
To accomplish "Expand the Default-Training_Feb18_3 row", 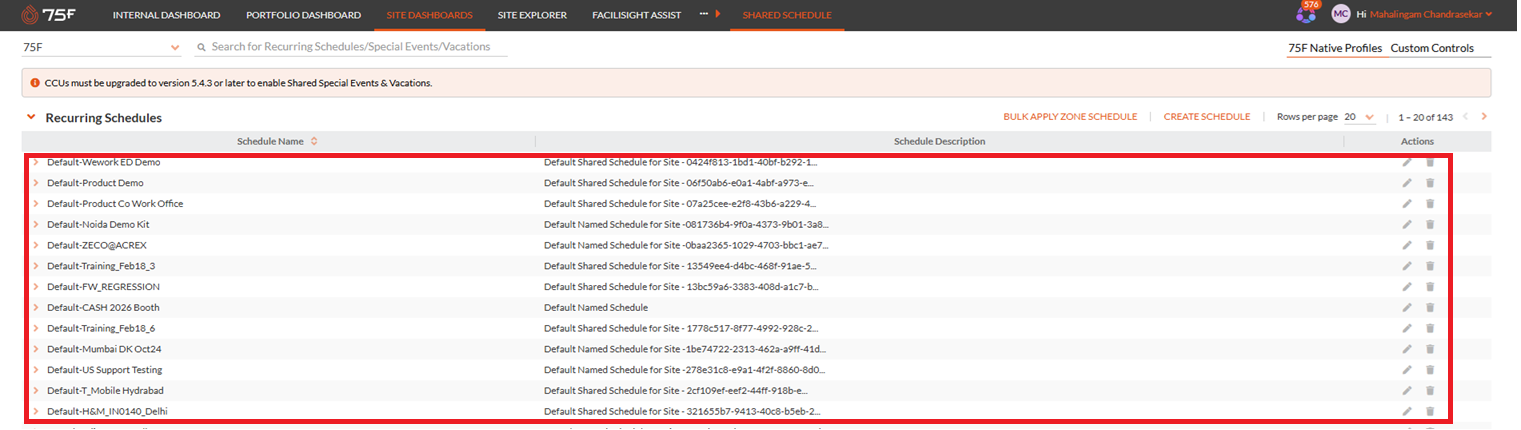I will coord(35,266).
